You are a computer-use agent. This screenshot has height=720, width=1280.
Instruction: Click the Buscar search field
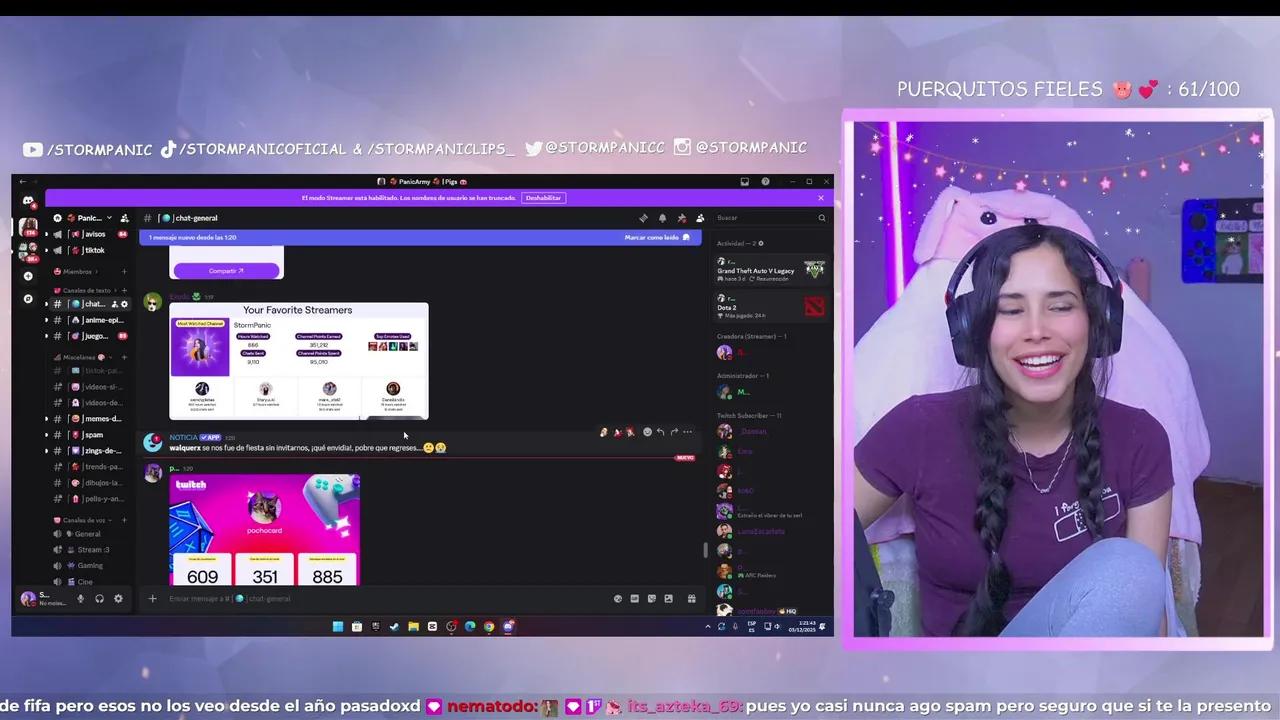tap(771, 218)
